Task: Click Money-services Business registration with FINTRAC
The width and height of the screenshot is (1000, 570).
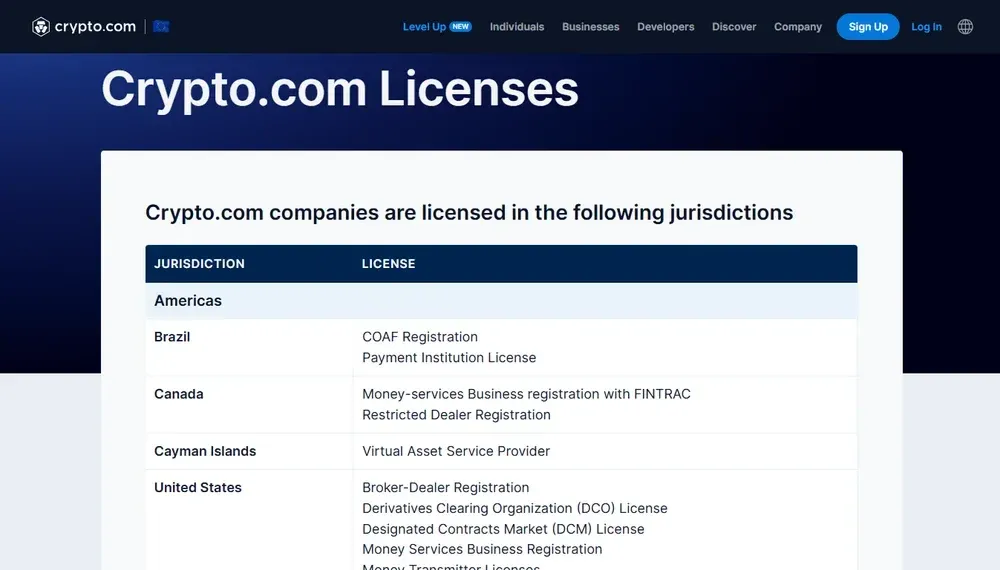Action: click(x=526, y=394)
